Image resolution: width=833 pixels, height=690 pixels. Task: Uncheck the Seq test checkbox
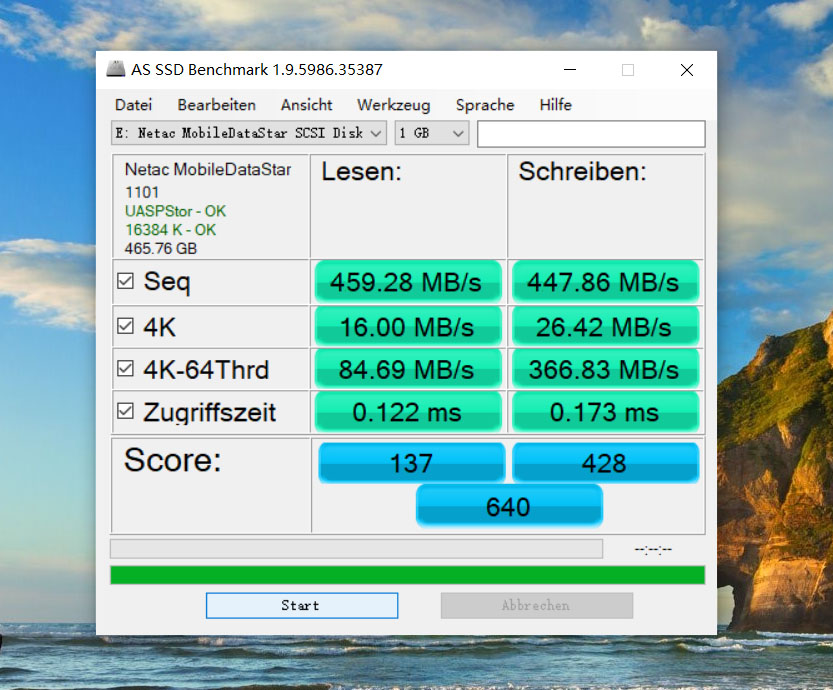(125, 281)
